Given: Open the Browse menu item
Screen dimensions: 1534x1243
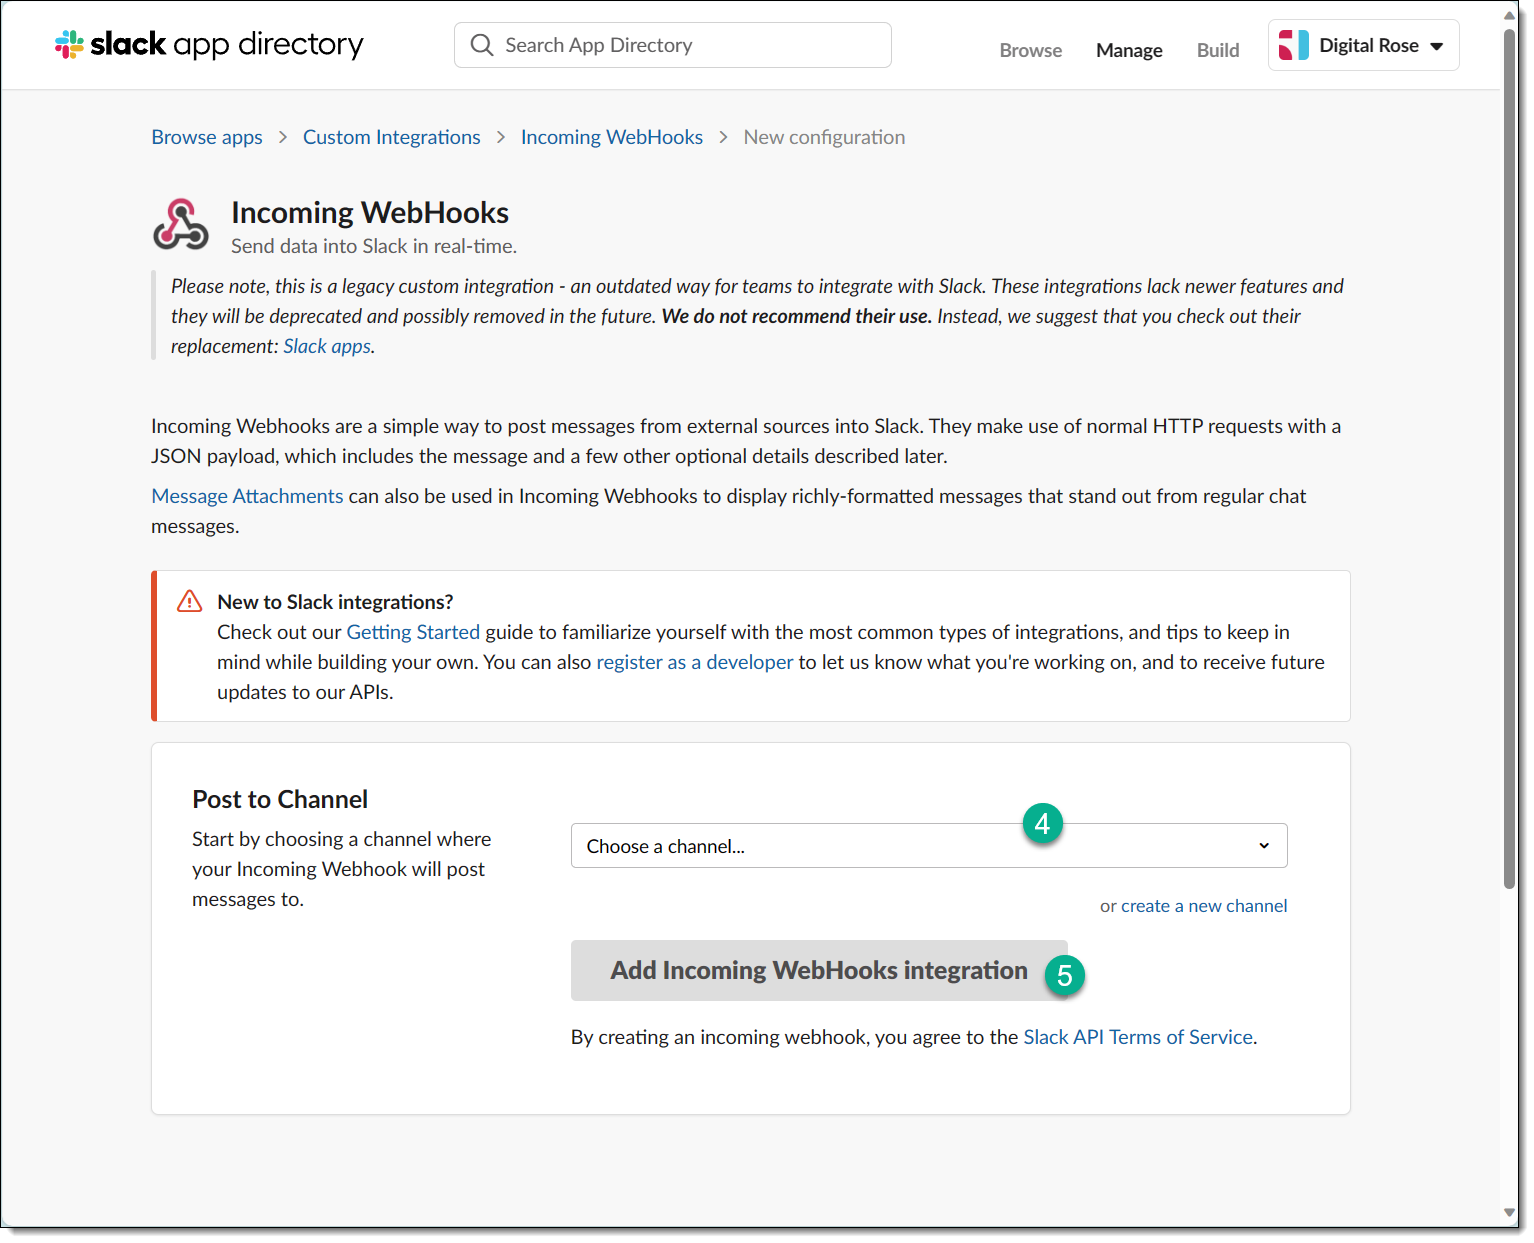Looking at the screenshot, I should tap(1030, 50).
